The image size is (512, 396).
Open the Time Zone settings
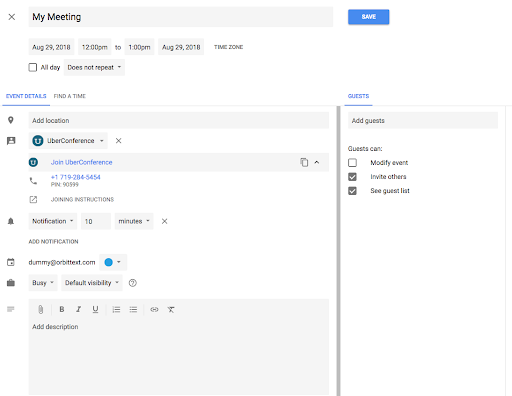point(228,47)
